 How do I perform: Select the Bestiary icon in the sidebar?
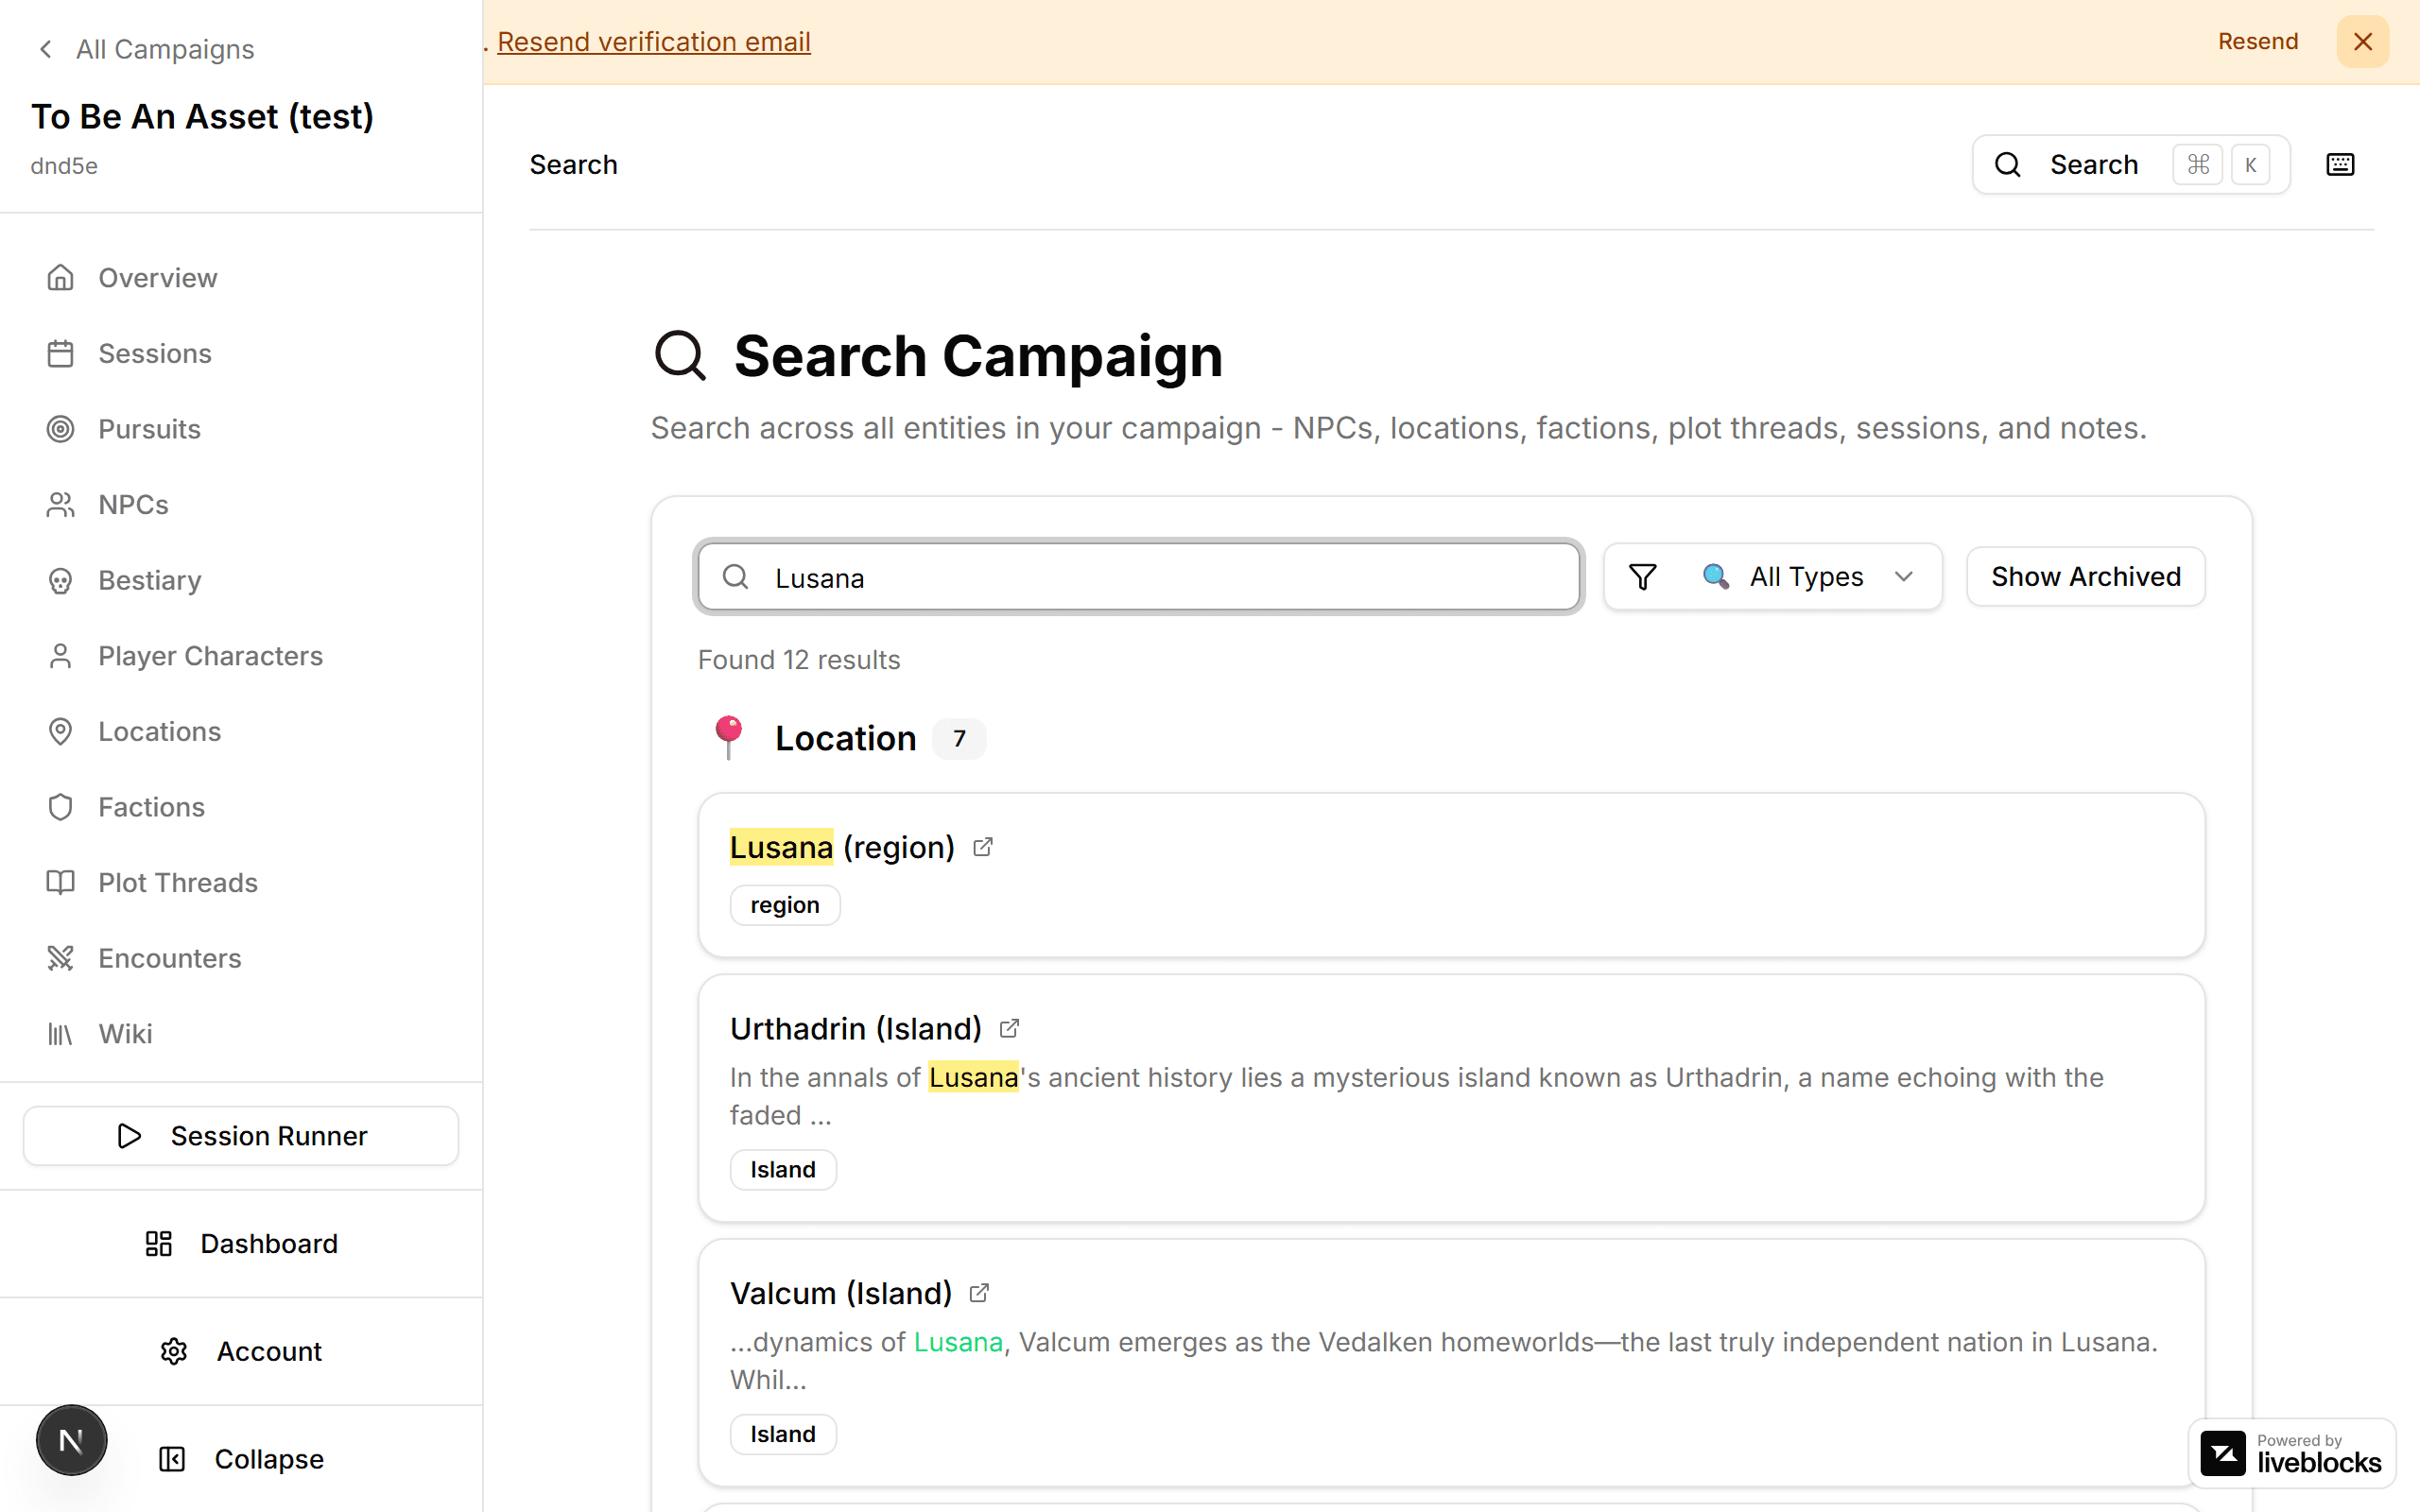point(61,580)
